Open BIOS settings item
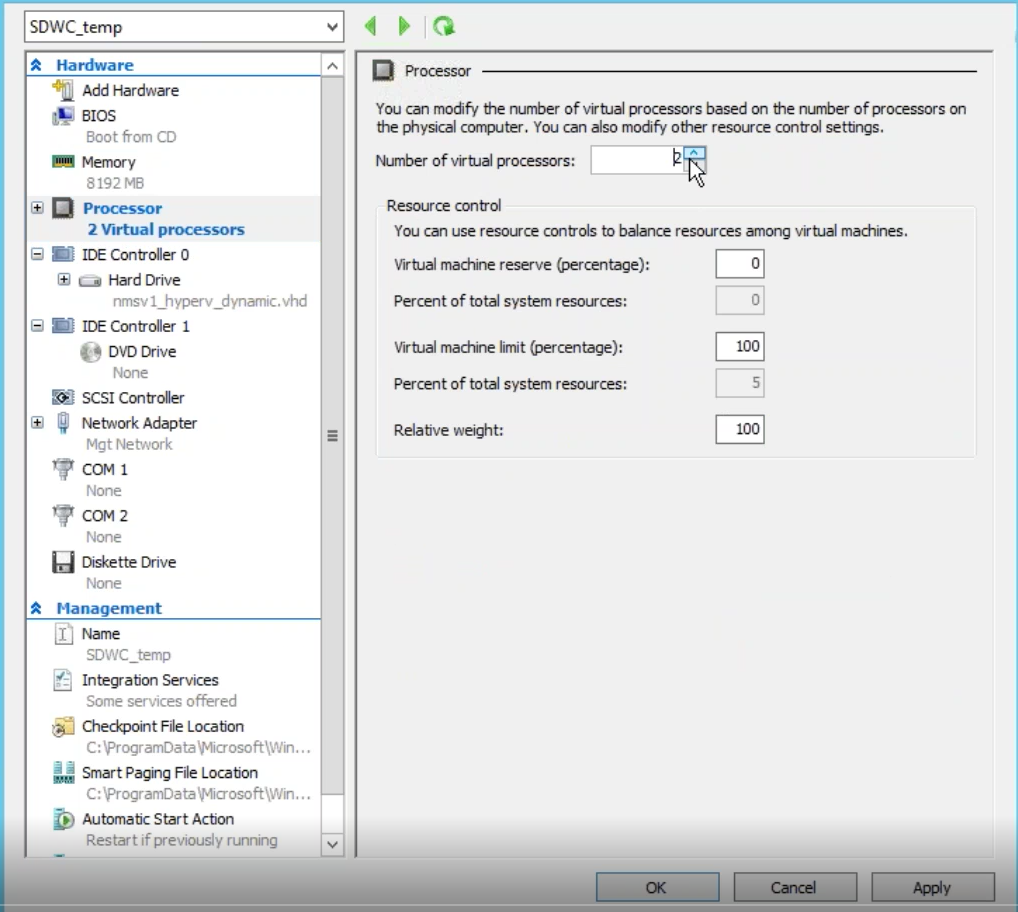The image size is (1018, 912). (x=99, y=116)
